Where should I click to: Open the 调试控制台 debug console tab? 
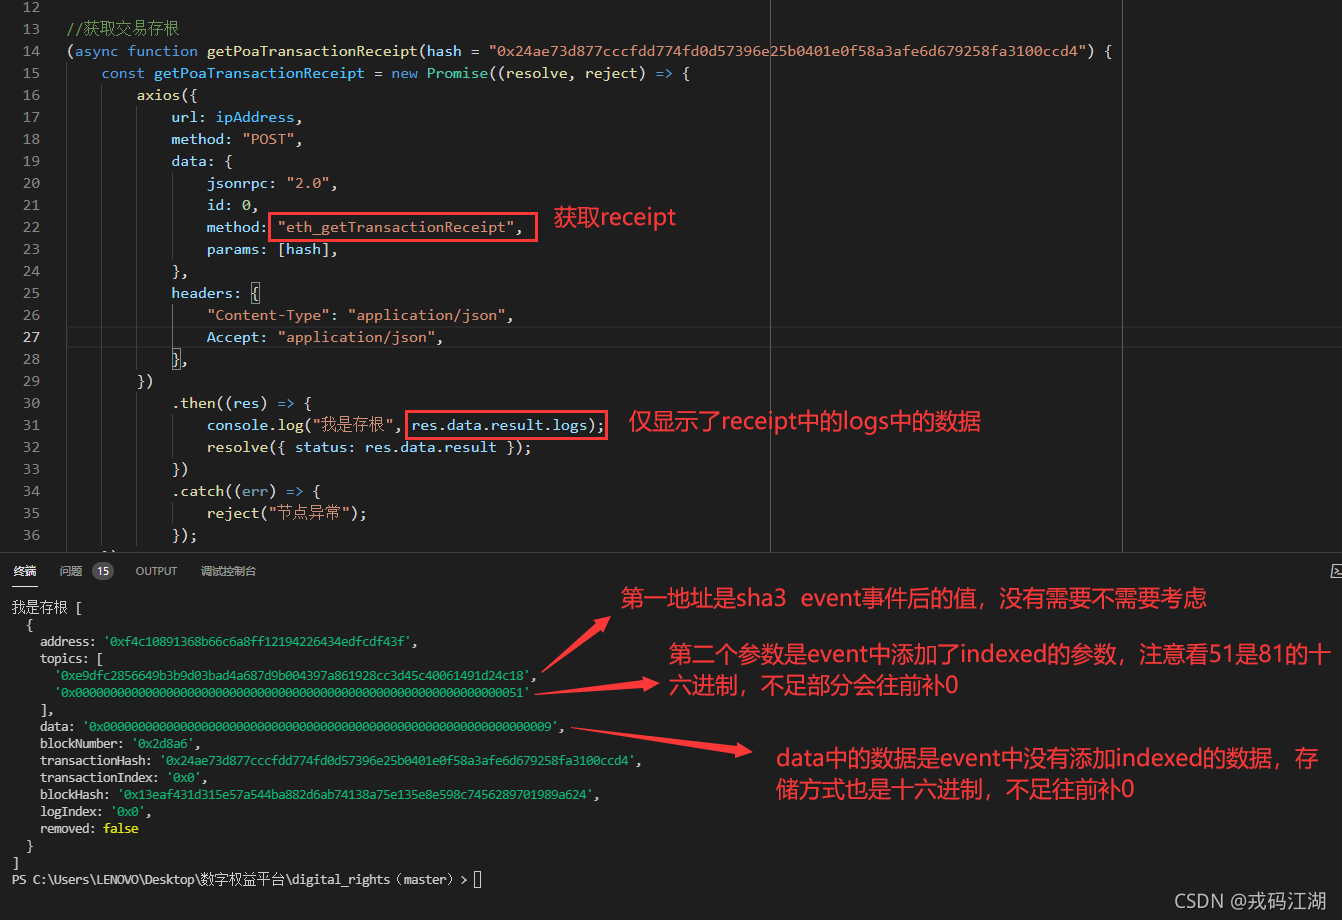pos(228,571)
